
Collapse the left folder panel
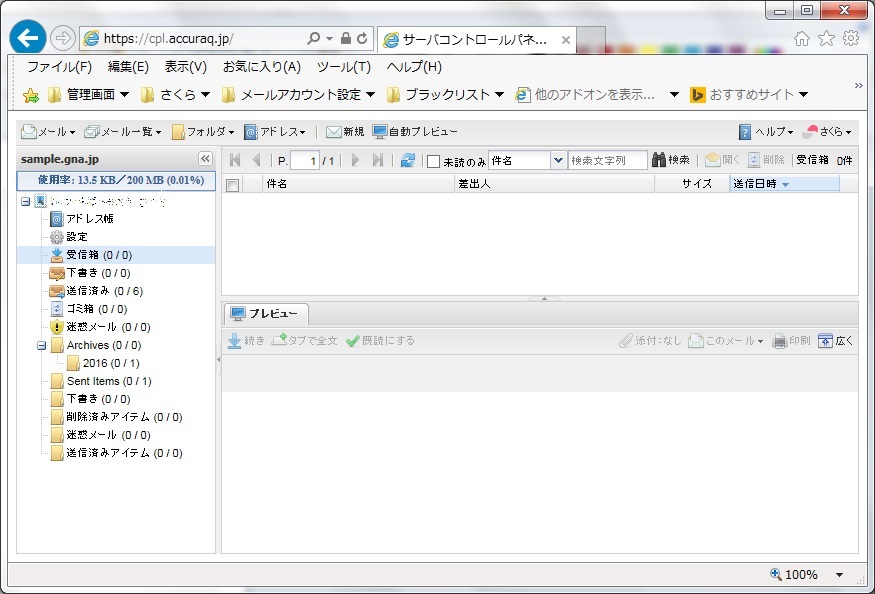click(x=205, y=159)
